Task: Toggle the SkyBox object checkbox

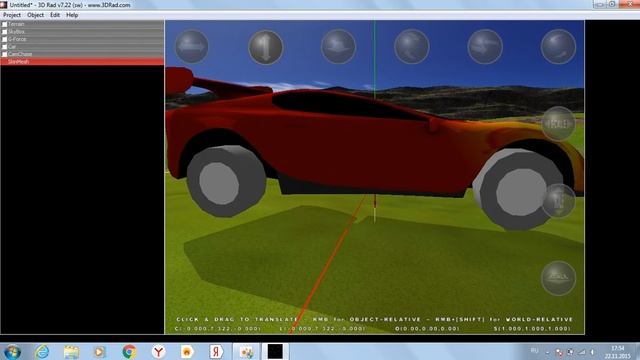Action: (4, 32)
